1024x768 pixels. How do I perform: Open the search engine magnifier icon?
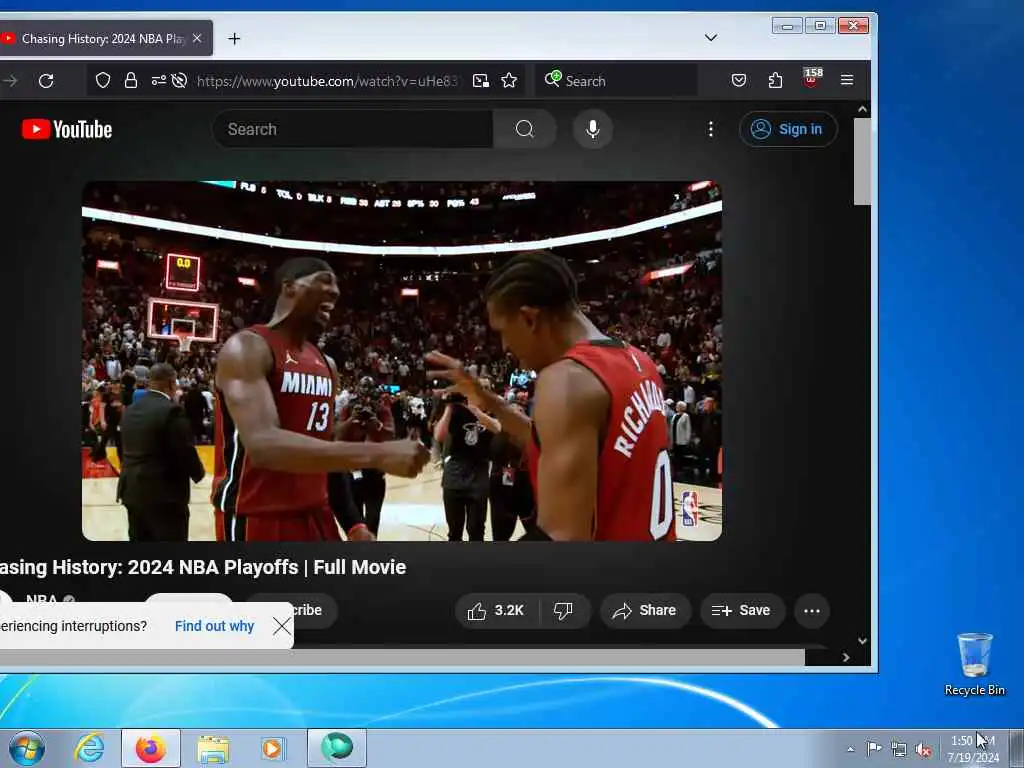(552, 80)
